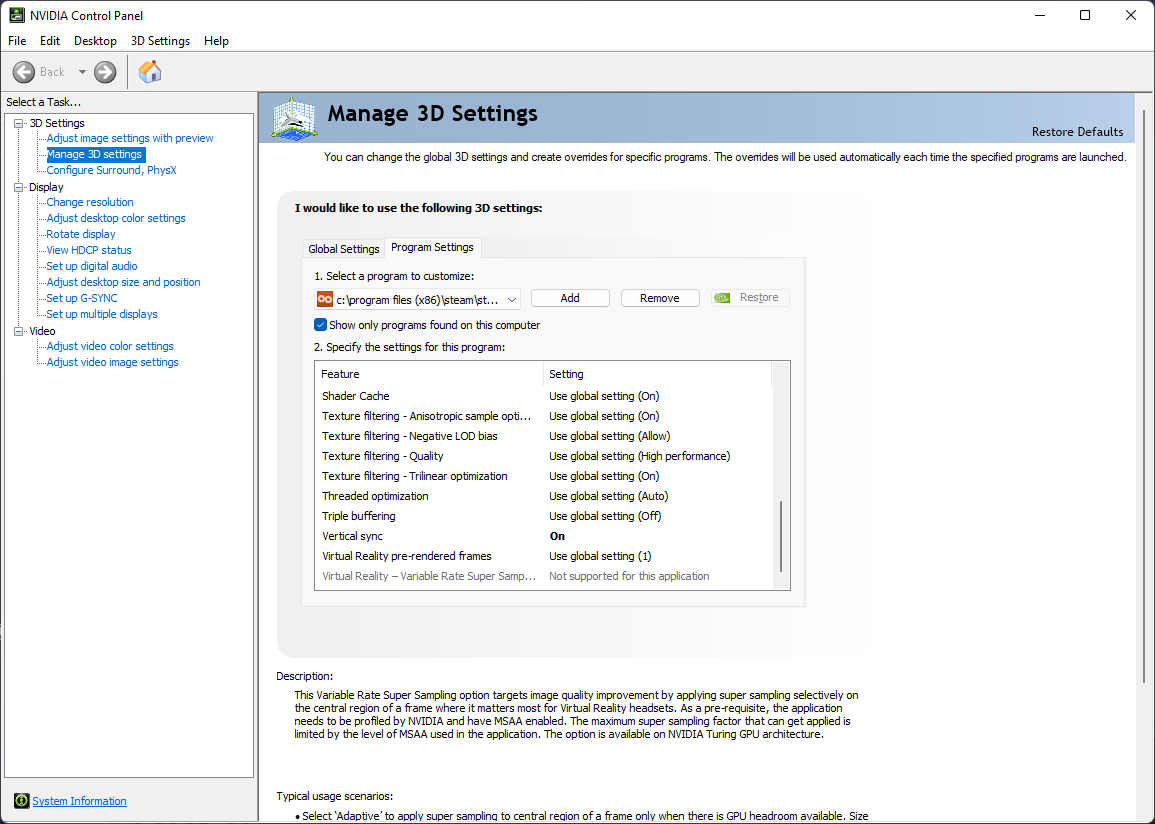This screenshot has width=1155, height=824.
Task: Collapse the Display tree node
Action: [18, 187]
